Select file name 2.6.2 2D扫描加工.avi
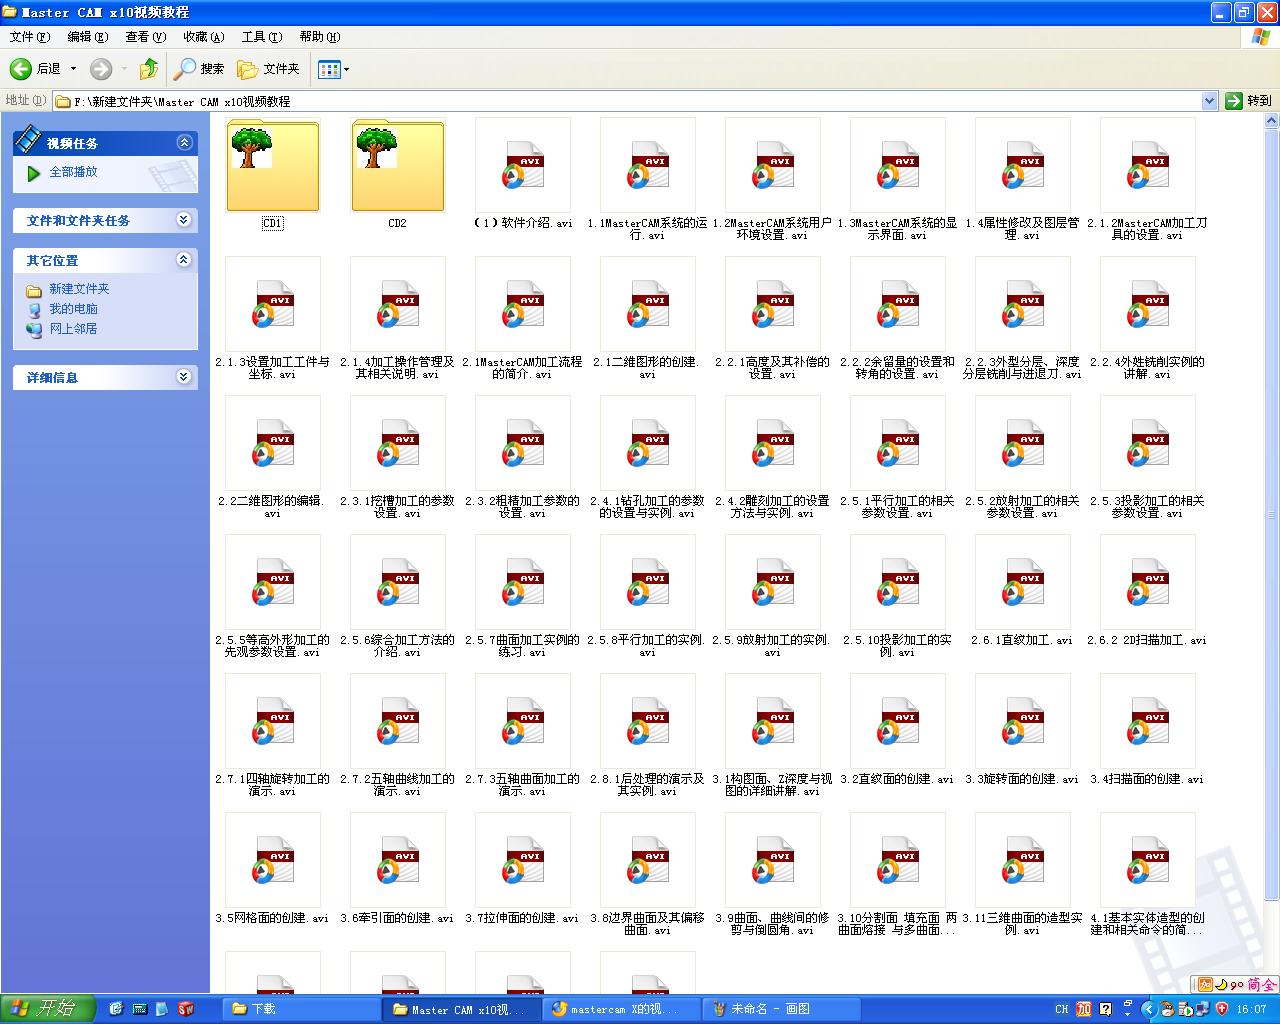The height and width of the screenshot is (1024, 1280). pyautogui.click(x=1148, y=640)
